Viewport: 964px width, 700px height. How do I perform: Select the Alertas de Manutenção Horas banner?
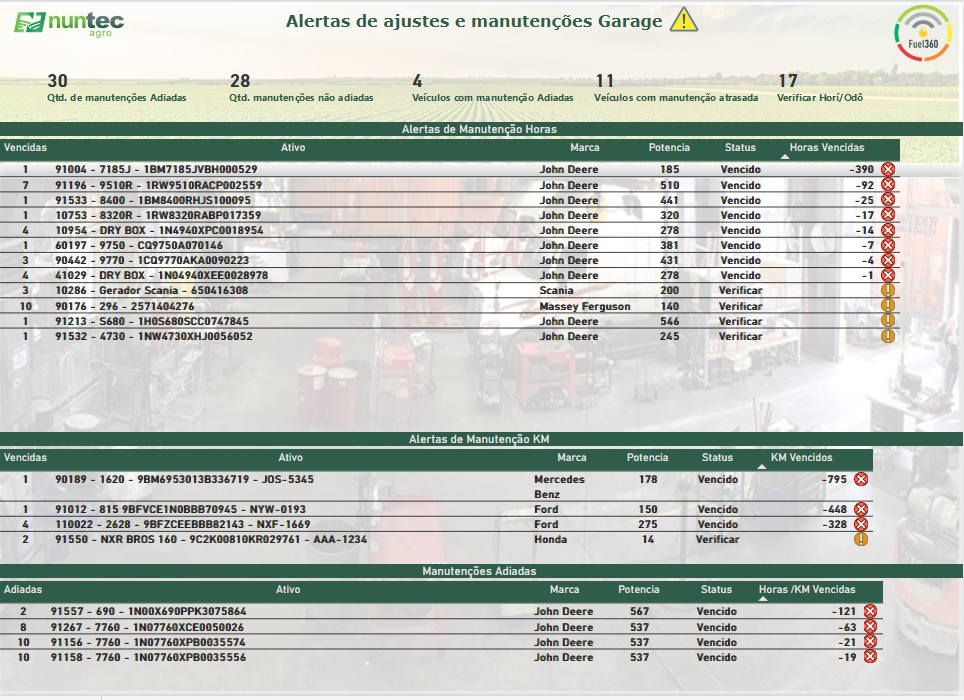coord(481,129)
